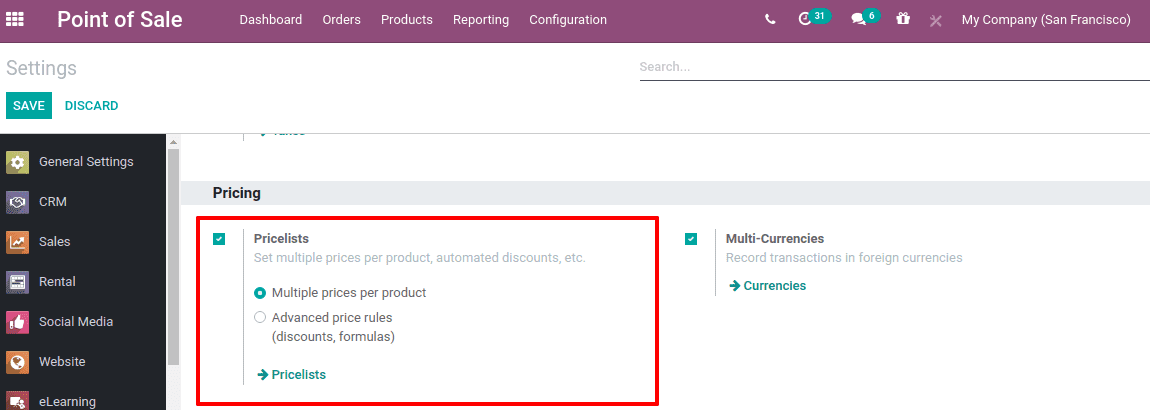Open the messages chat icon

(858, 19)
